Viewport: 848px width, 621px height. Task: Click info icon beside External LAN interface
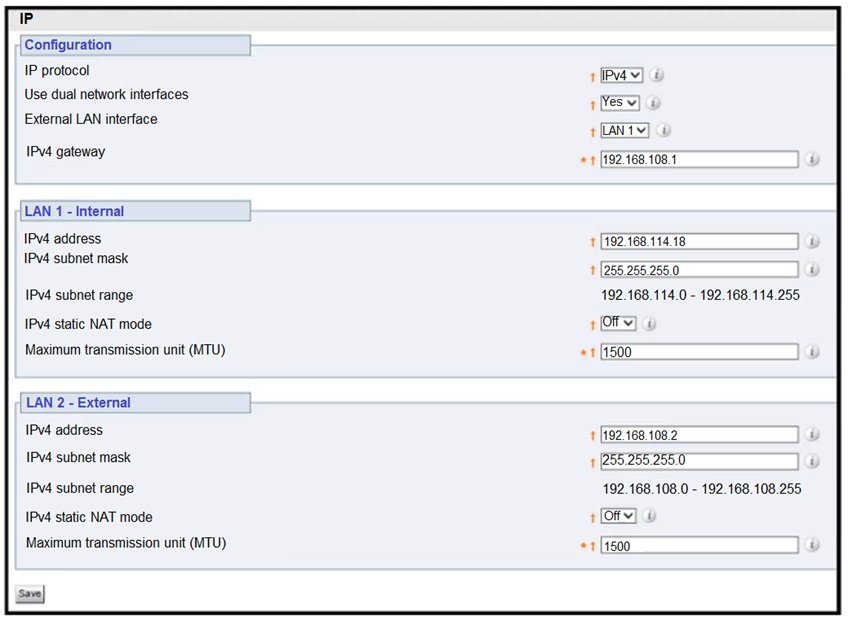coord(663,130)
